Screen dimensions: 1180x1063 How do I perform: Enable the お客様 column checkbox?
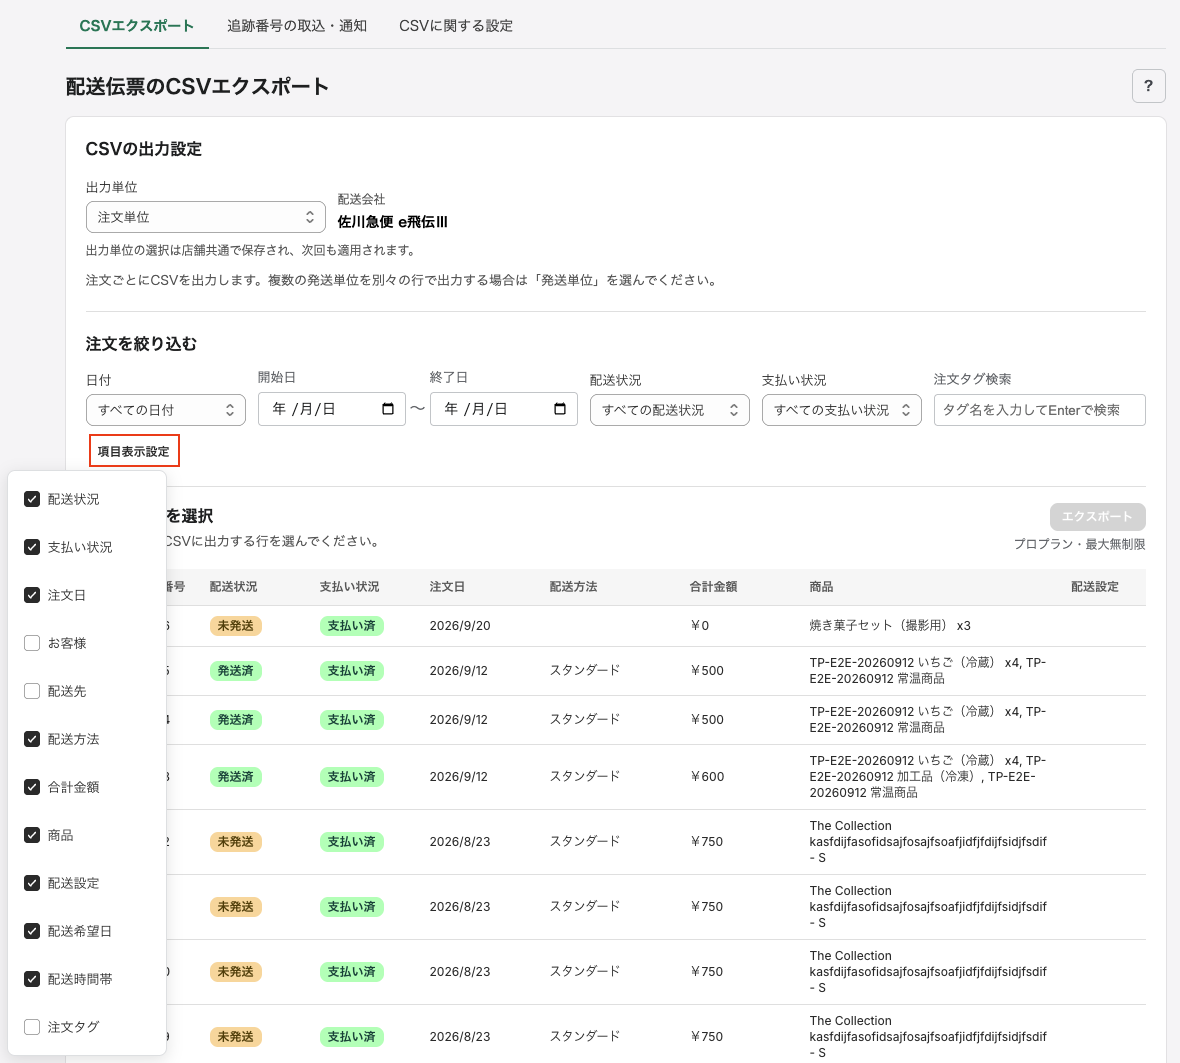coord(32,643)
